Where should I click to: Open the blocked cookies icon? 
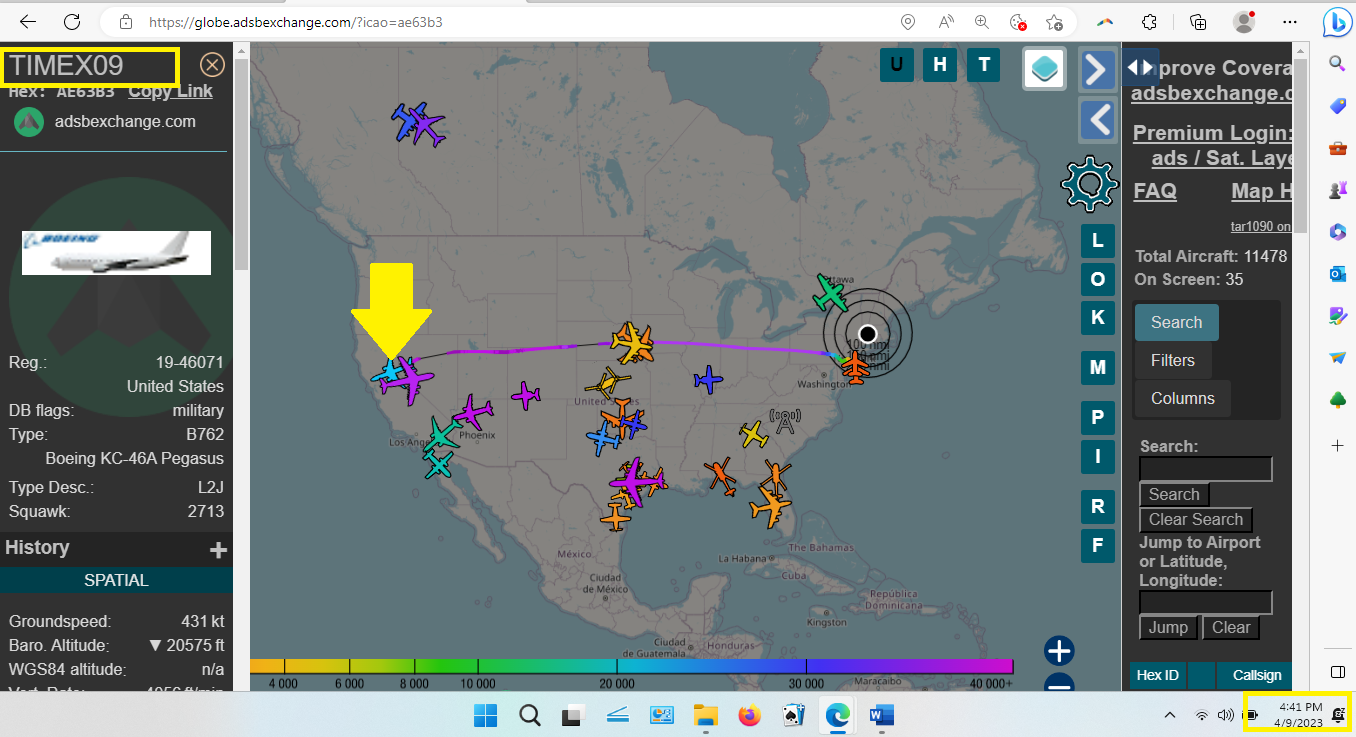1018,21
